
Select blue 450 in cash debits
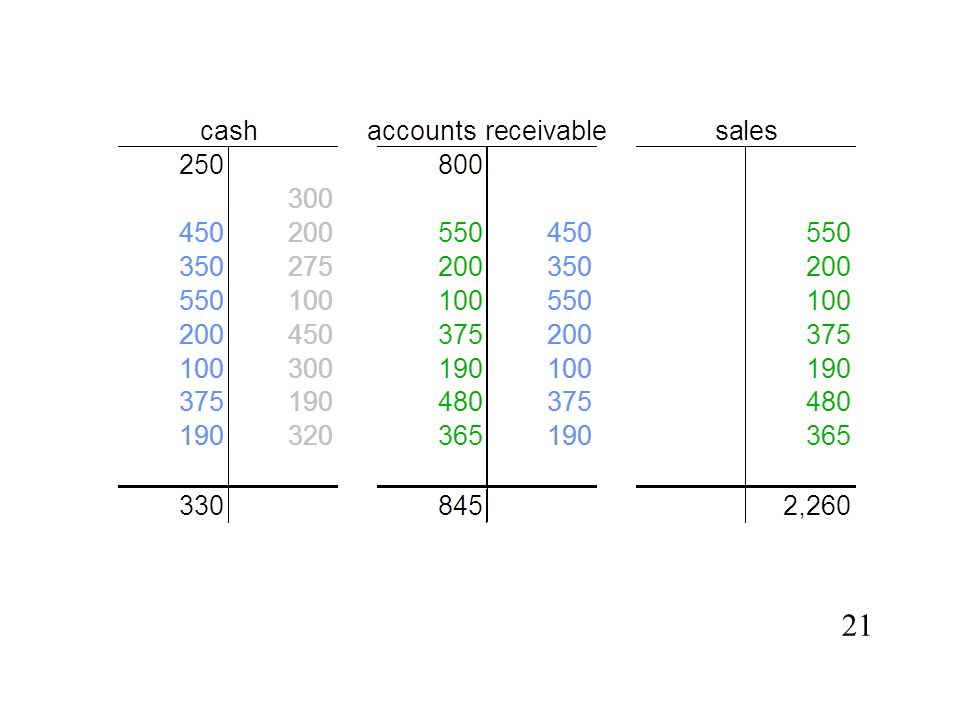coord(201,233)
